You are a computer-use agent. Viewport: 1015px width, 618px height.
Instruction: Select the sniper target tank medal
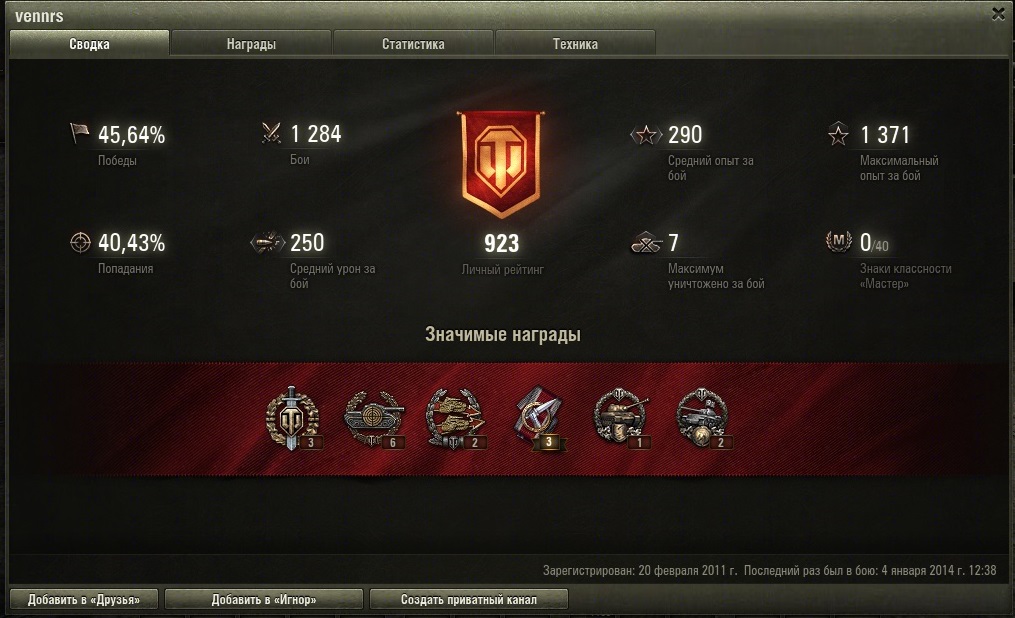[374, 418]
